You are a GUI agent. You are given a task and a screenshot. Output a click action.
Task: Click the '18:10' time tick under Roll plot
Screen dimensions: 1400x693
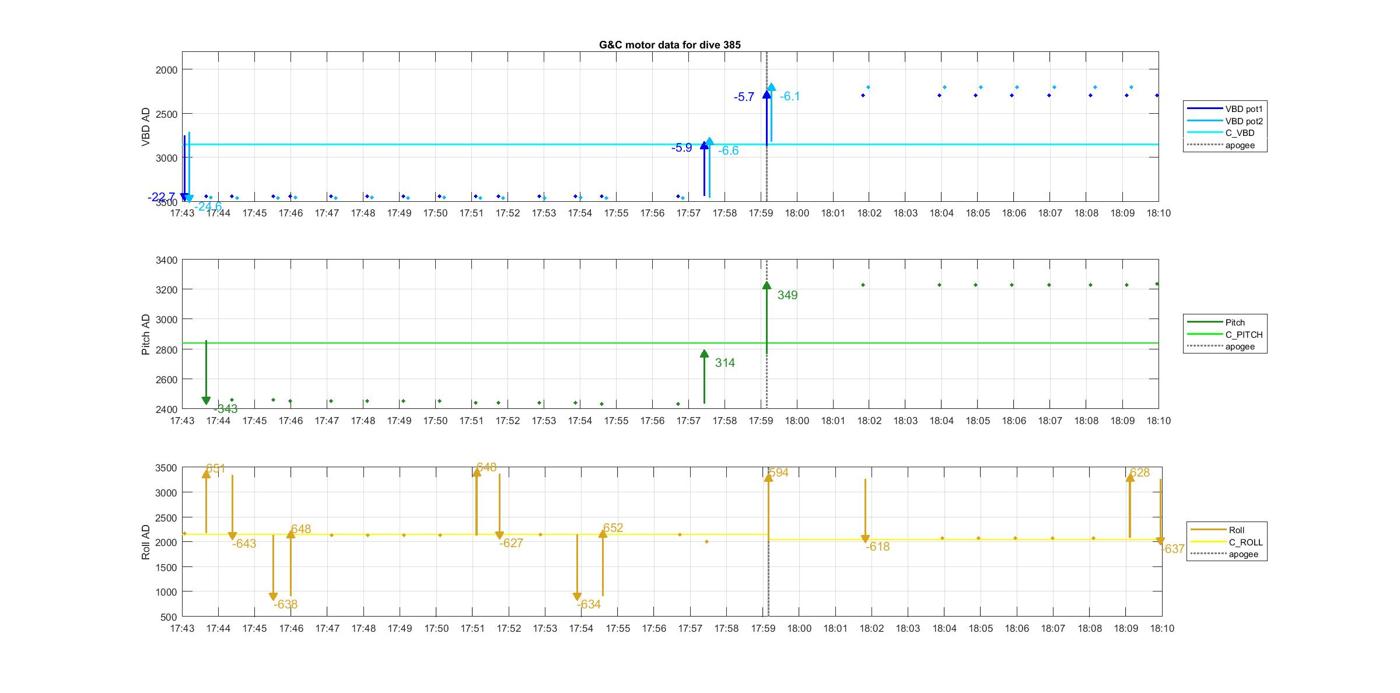click(1161, 628)
